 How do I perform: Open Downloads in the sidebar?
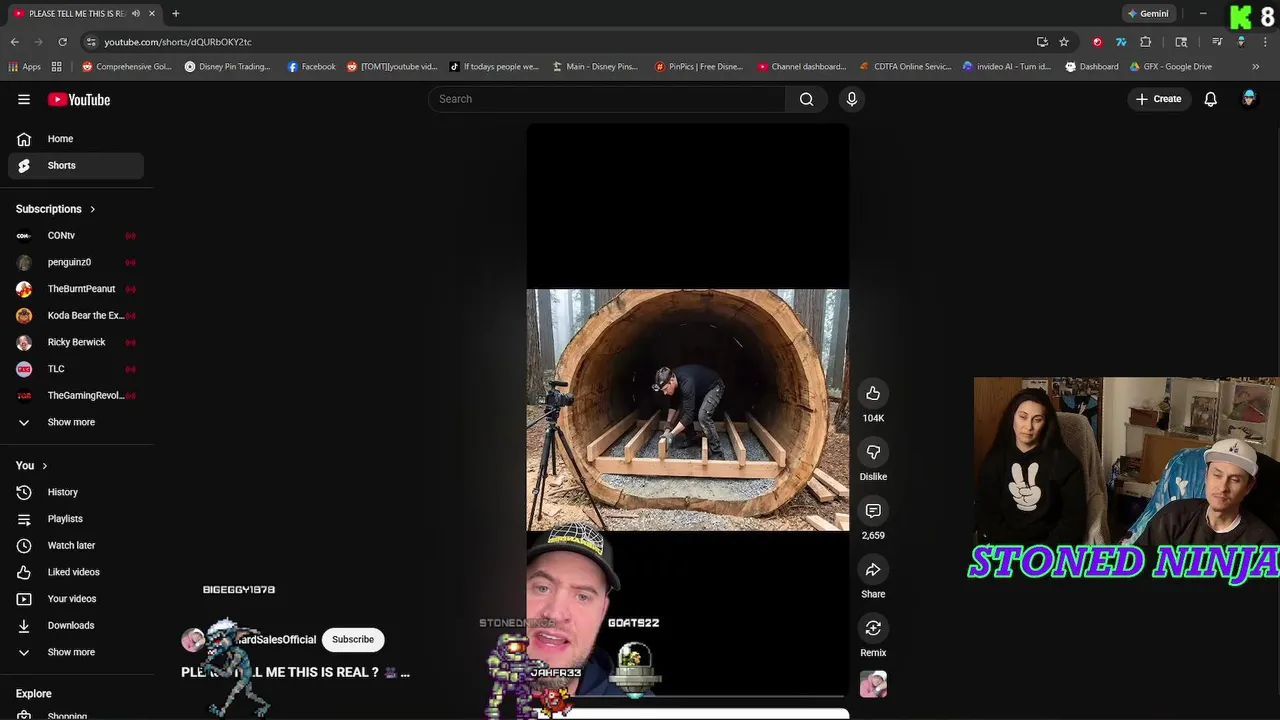tap(76, 625)
